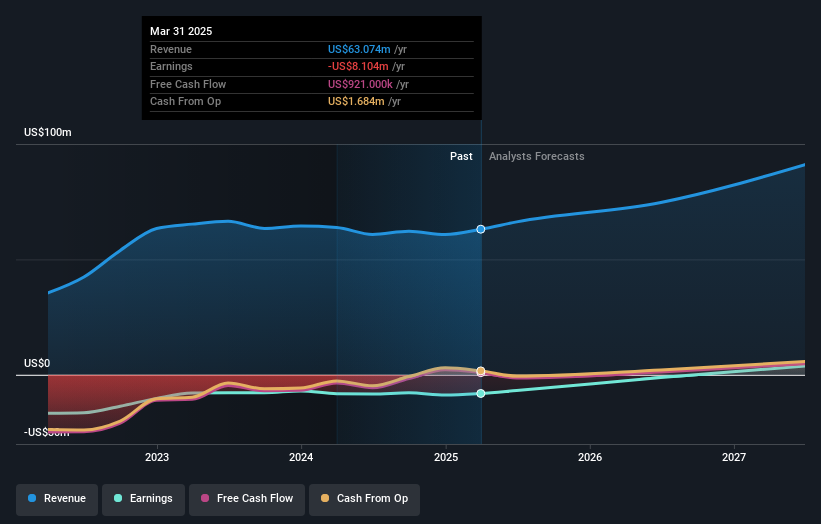821x524 pixels.
Task: Click the Earnings data point at Mar 2025
Action: pos(481,393)
